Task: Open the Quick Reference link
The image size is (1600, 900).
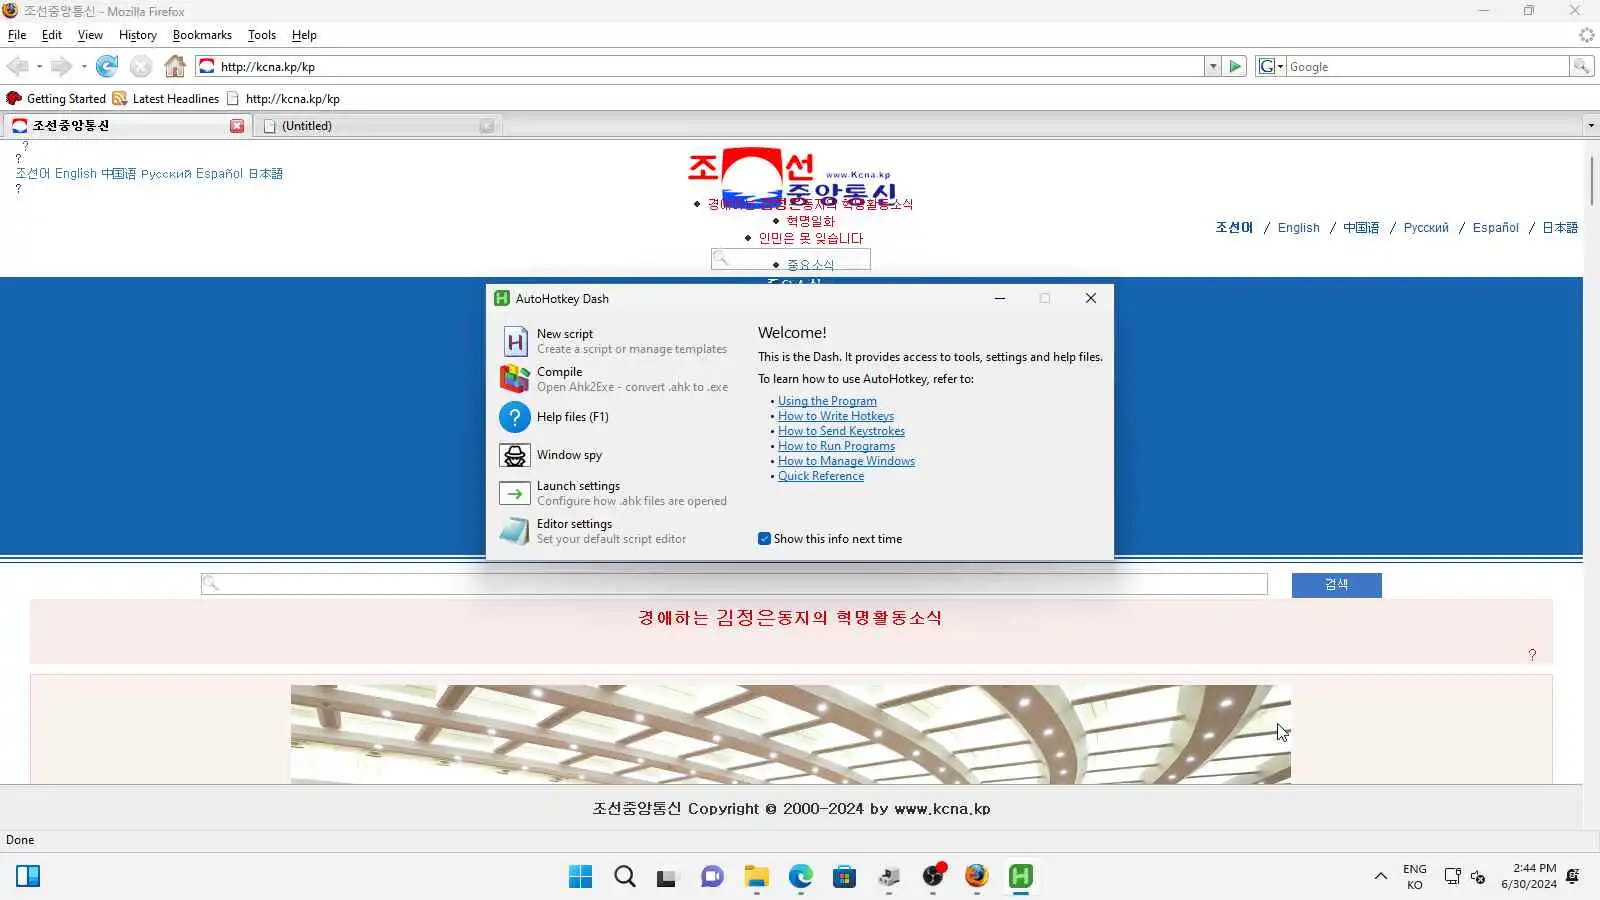Action: click(821, 476)
